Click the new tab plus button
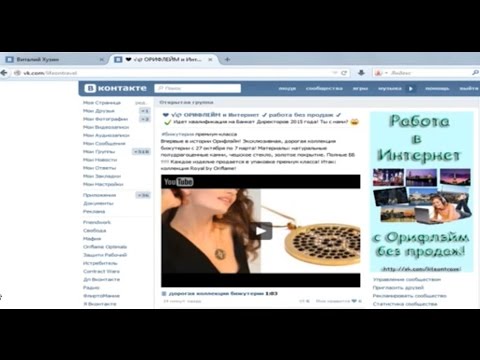This screenshot has height=360, width=480. tap(227, 60)
